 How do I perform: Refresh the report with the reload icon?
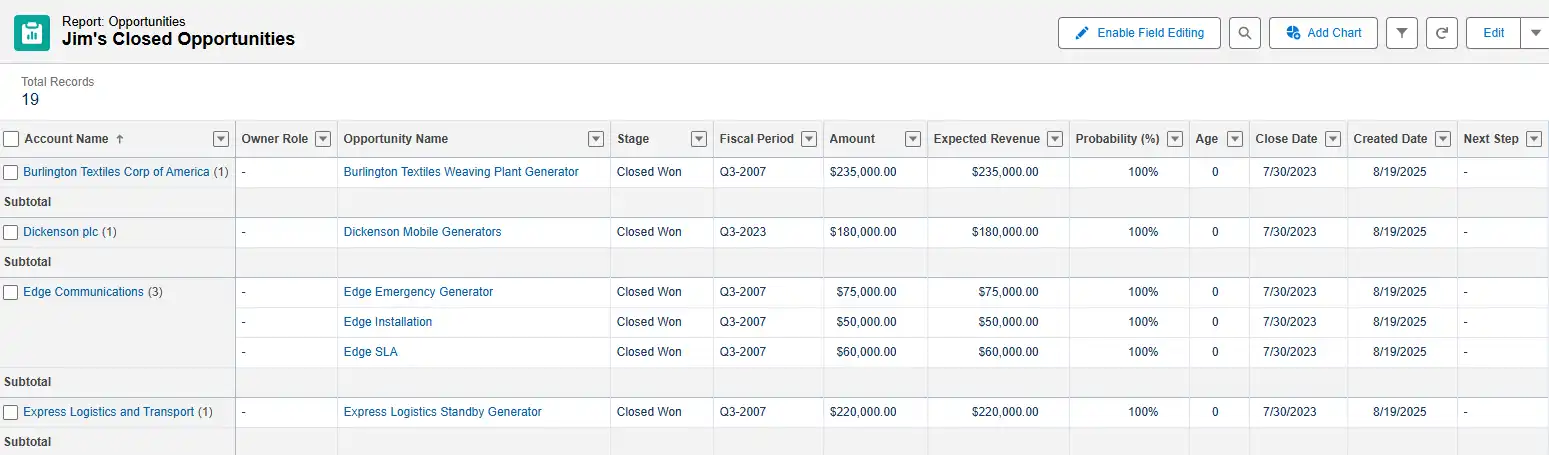tap(1442, 33)
